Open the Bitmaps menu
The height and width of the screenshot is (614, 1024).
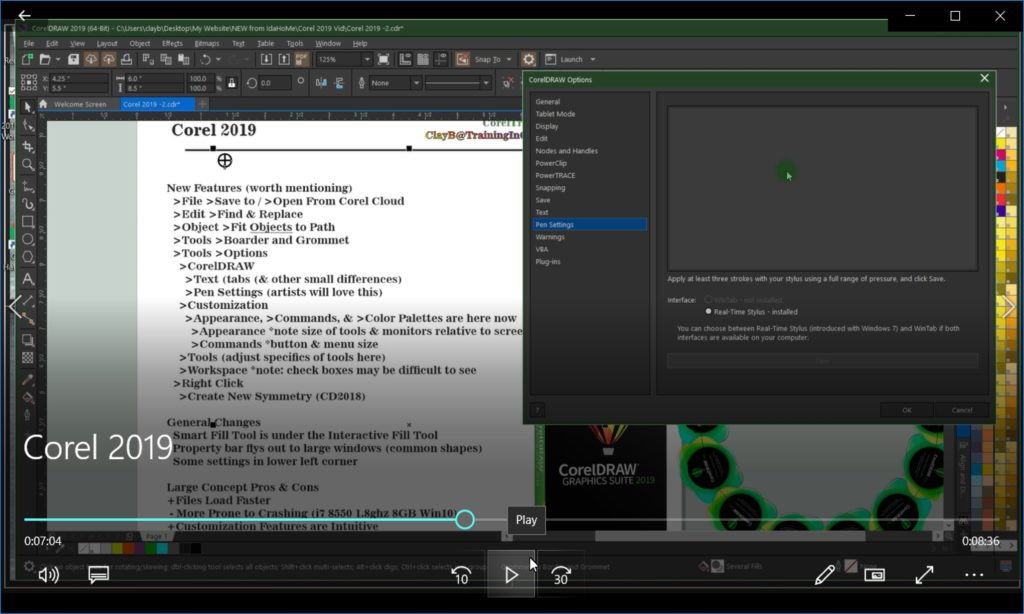coord(207,43)
